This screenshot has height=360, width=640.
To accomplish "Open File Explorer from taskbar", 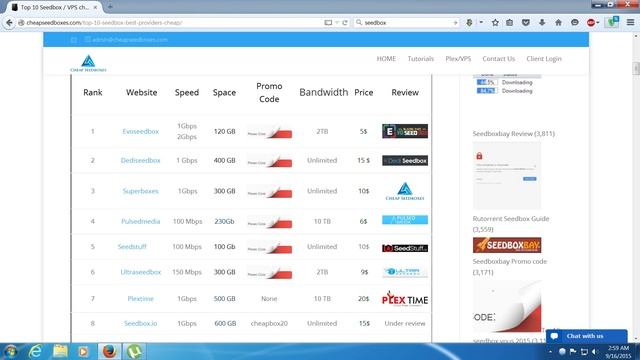I will 60,351.
